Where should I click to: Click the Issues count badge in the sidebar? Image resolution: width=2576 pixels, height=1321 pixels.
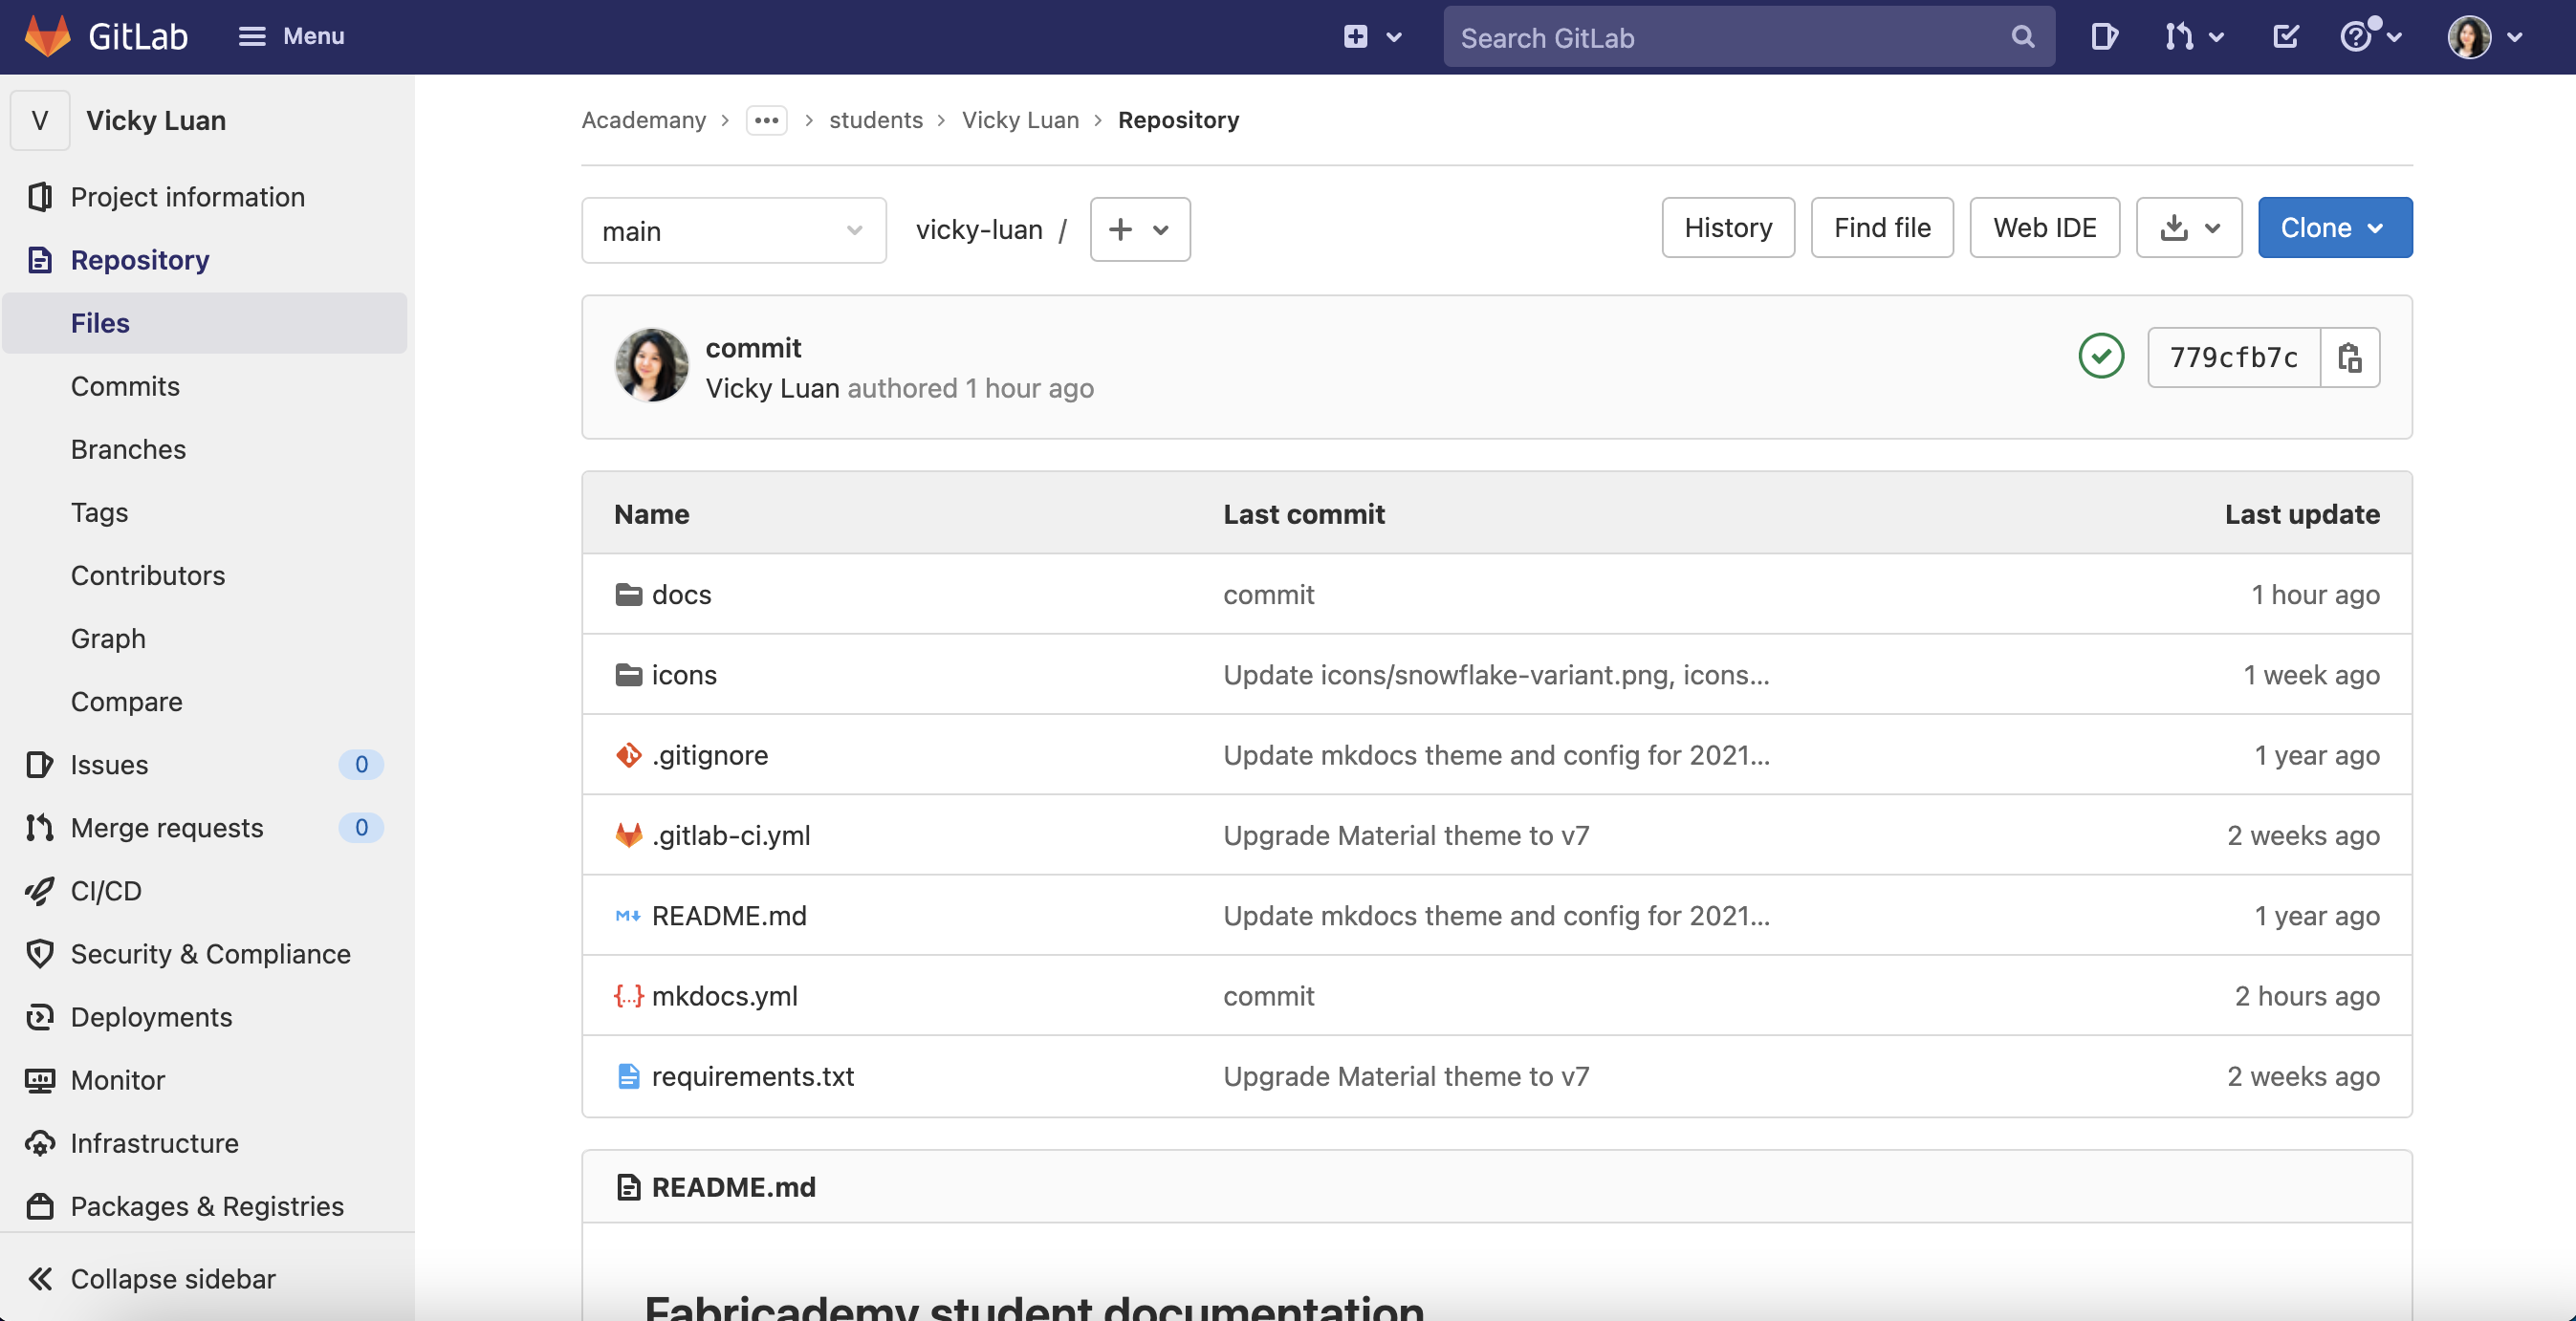point(361,764)
